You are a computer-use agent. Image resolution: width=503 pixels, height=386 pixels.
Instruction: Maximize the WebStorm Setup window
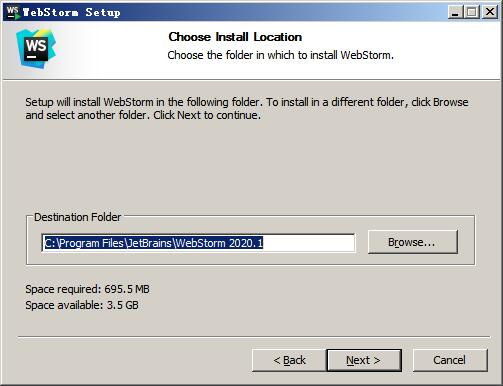tap(472, 12)
